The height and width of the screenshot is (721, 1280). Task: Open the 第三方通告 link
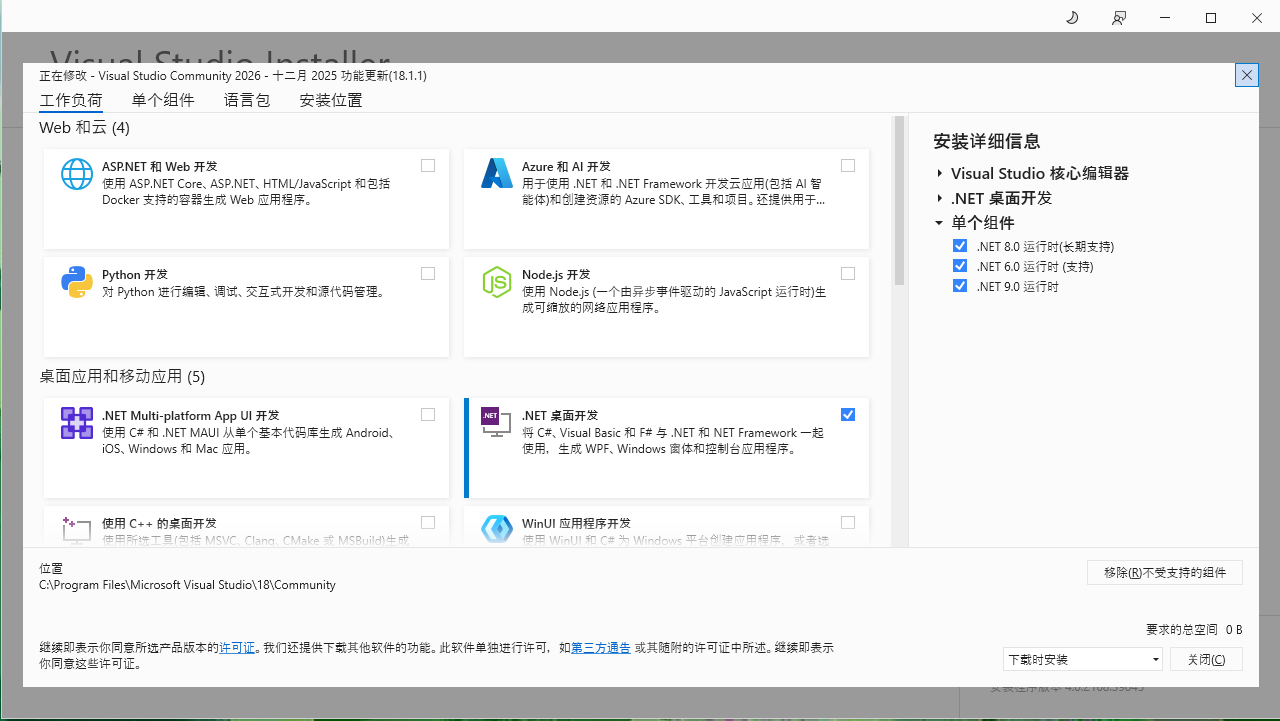[601, 648]
